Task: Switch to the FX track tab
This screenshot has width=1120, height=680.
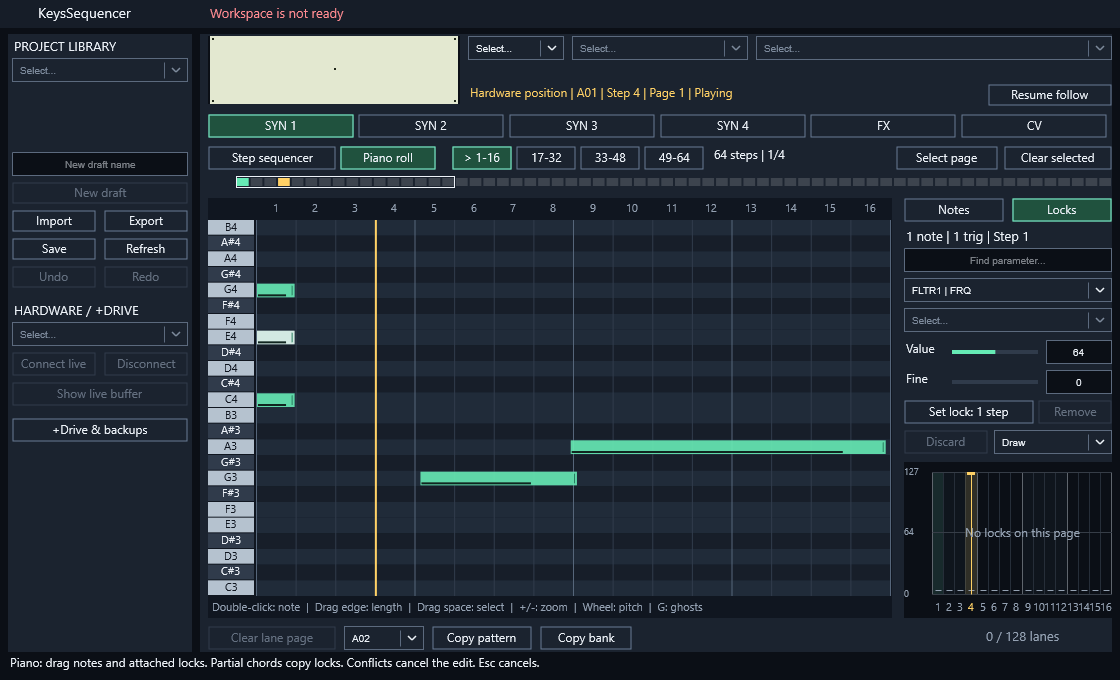Action: 883,126
